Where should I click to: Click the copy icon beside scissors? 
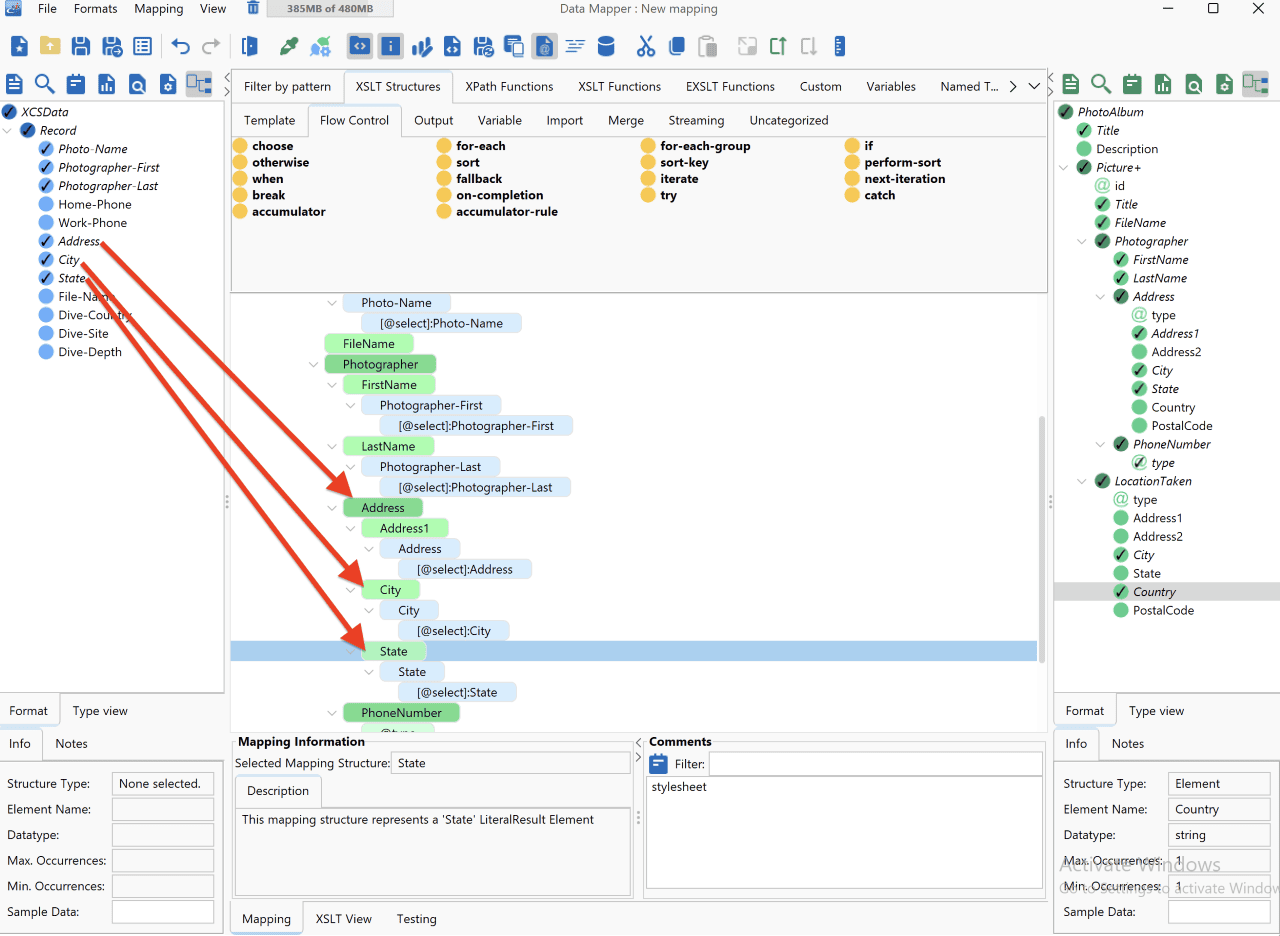click(x=676, y=46)
